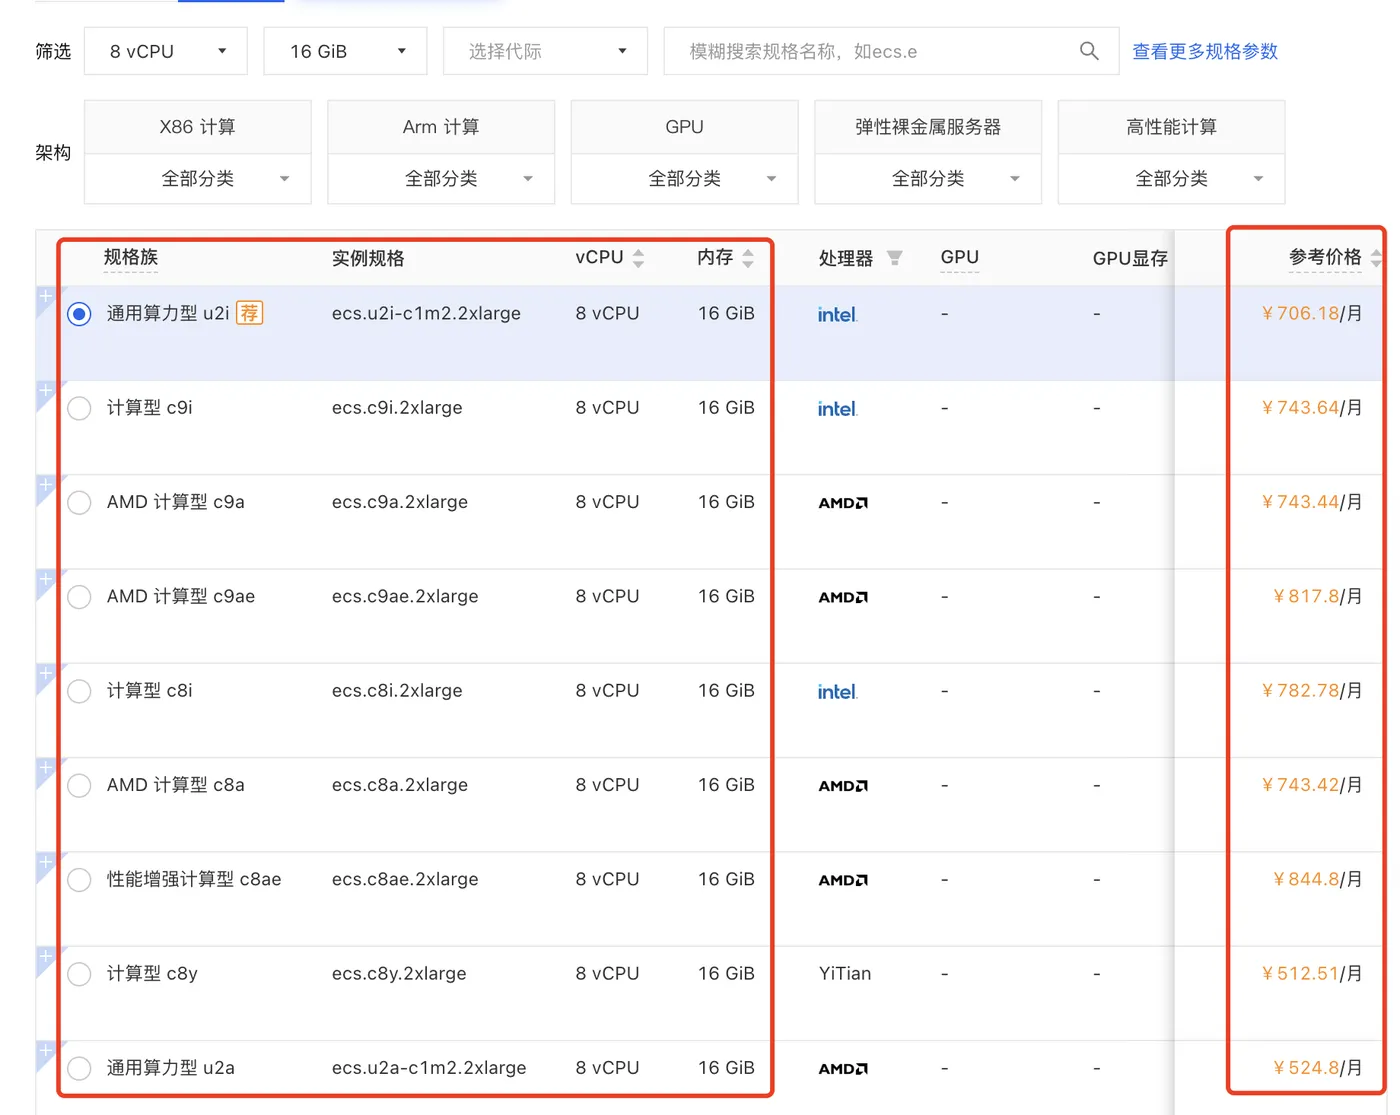The height and width of the screenshot is (1115, 1400).
Task: Click the ¥817.8/月 price
Action: click(1317, 596)
